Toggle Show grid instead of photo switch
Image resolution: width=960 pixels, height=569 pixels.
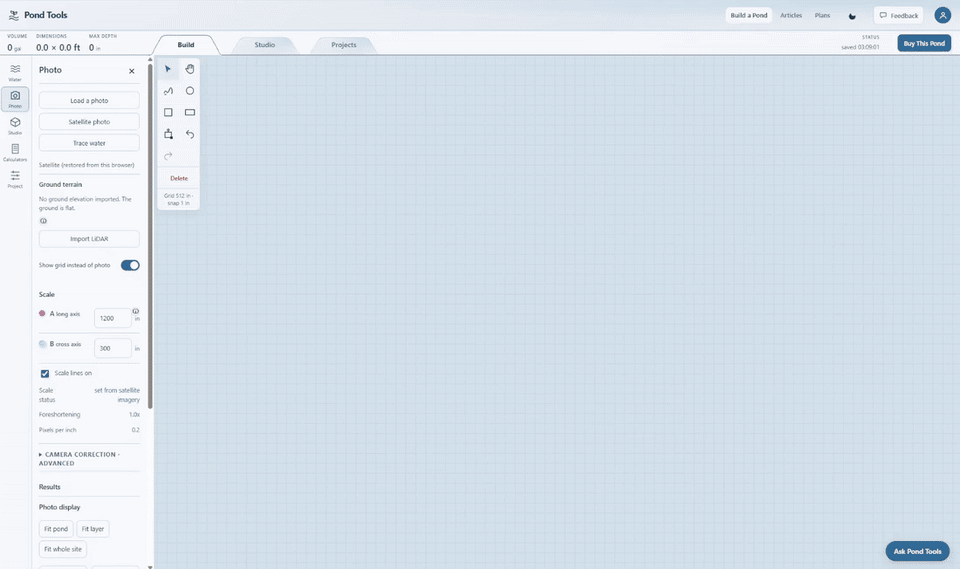tap(130, 265)
